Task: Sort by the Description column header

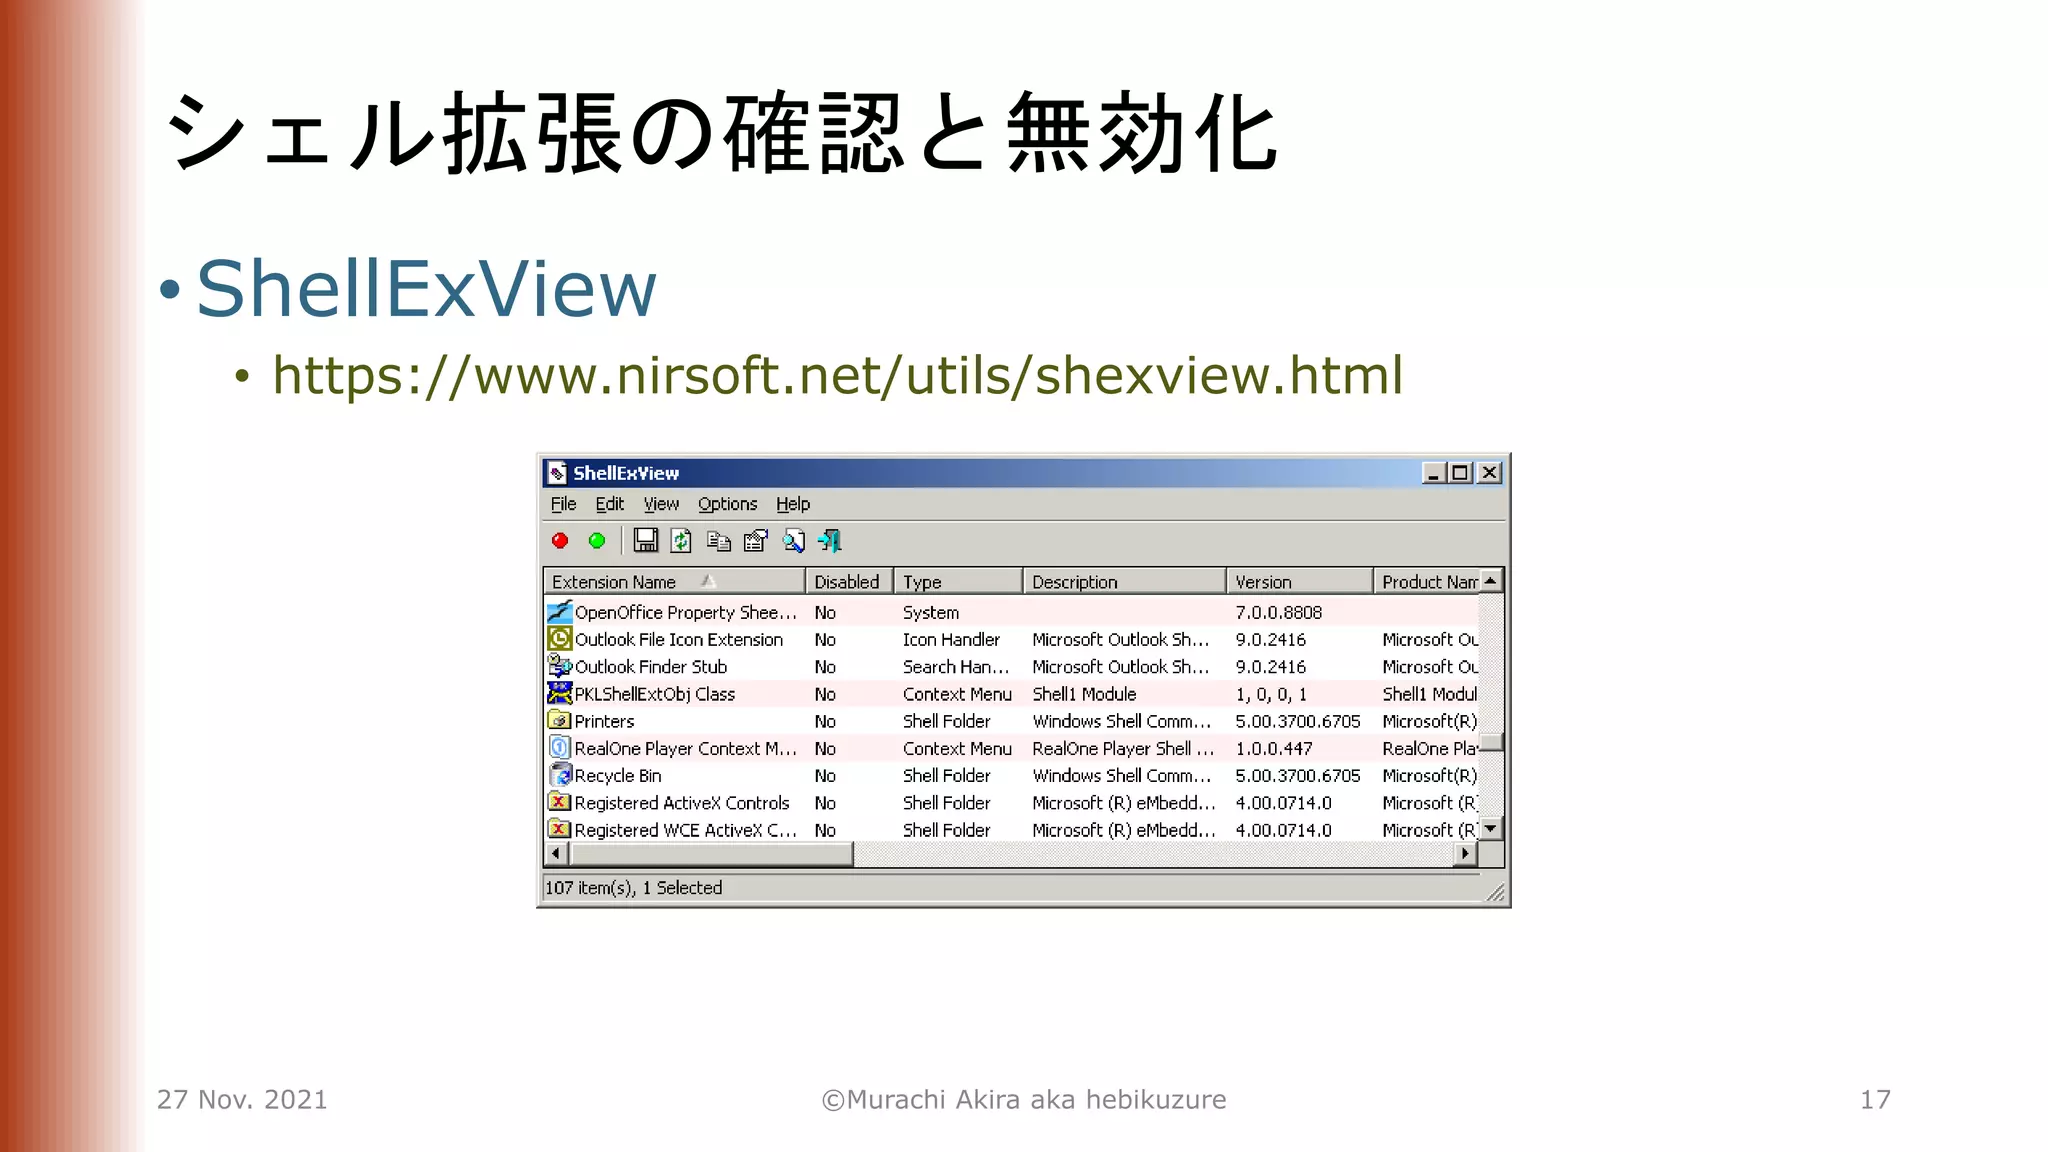Action: pyautogui.click(x=1125, y=582)
